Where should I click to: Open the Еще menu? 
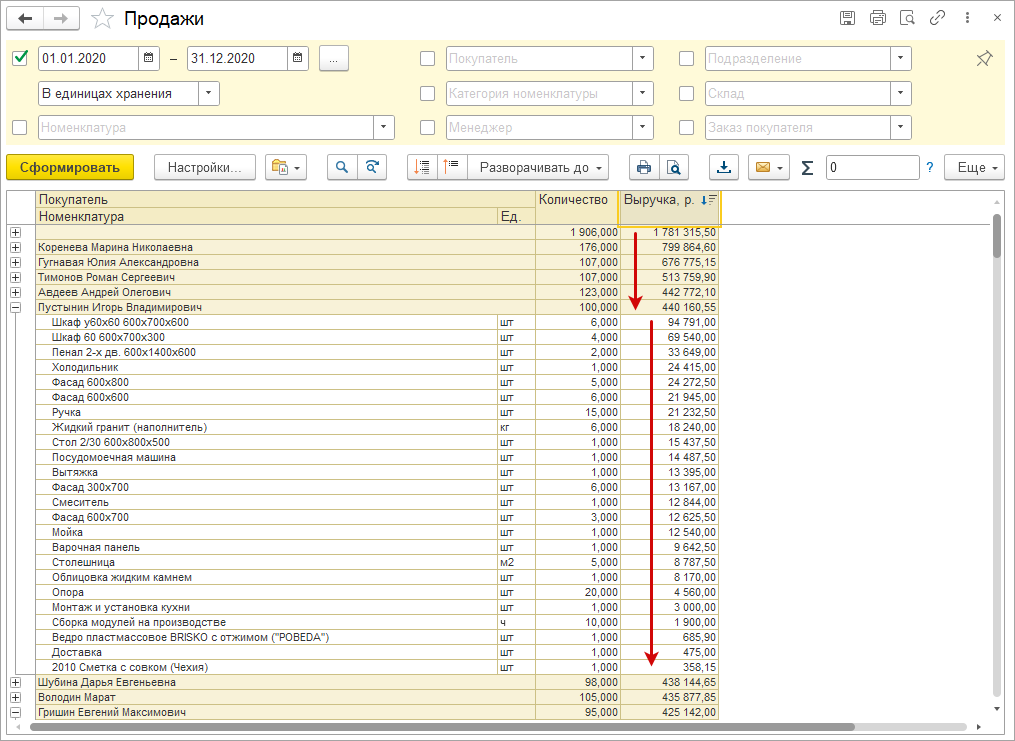(x=974, y=168)
